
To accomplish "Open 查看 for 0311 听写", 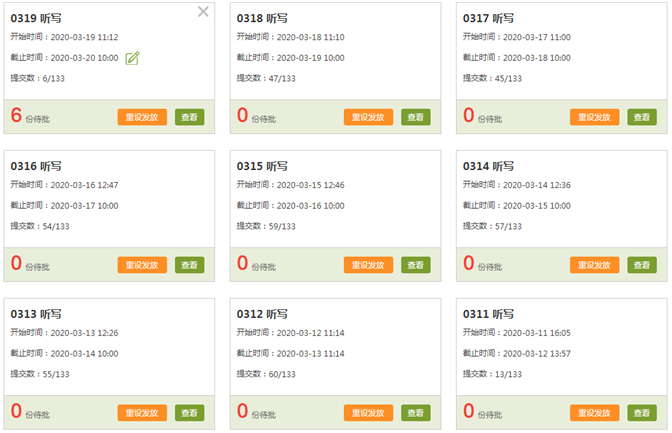I will click(x=642, y=413).
